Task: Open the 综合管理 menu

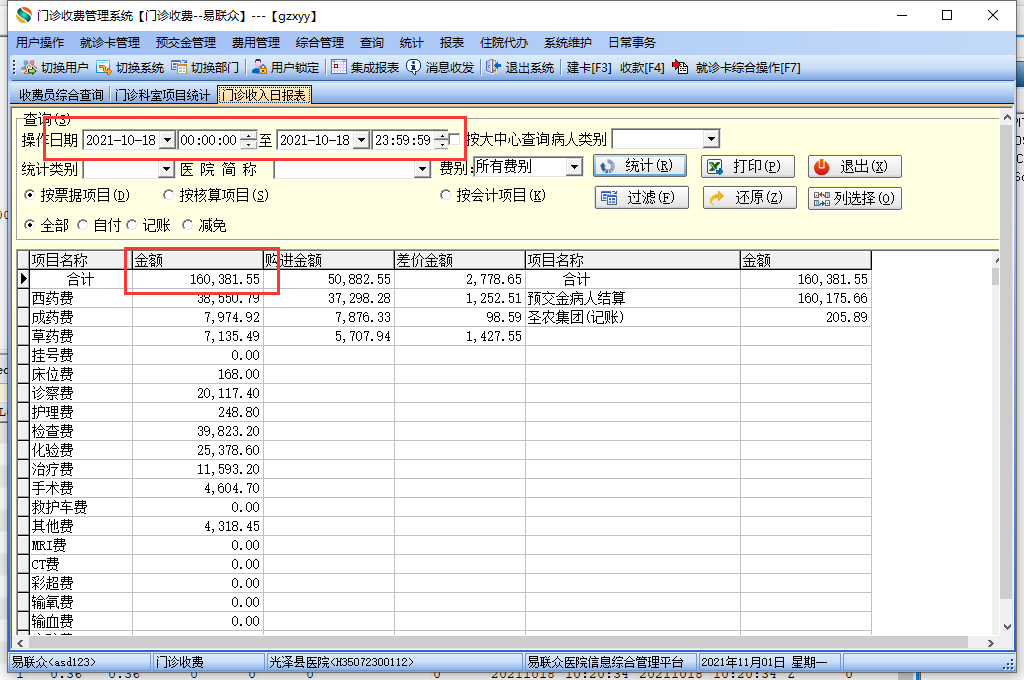Action: 319,42
